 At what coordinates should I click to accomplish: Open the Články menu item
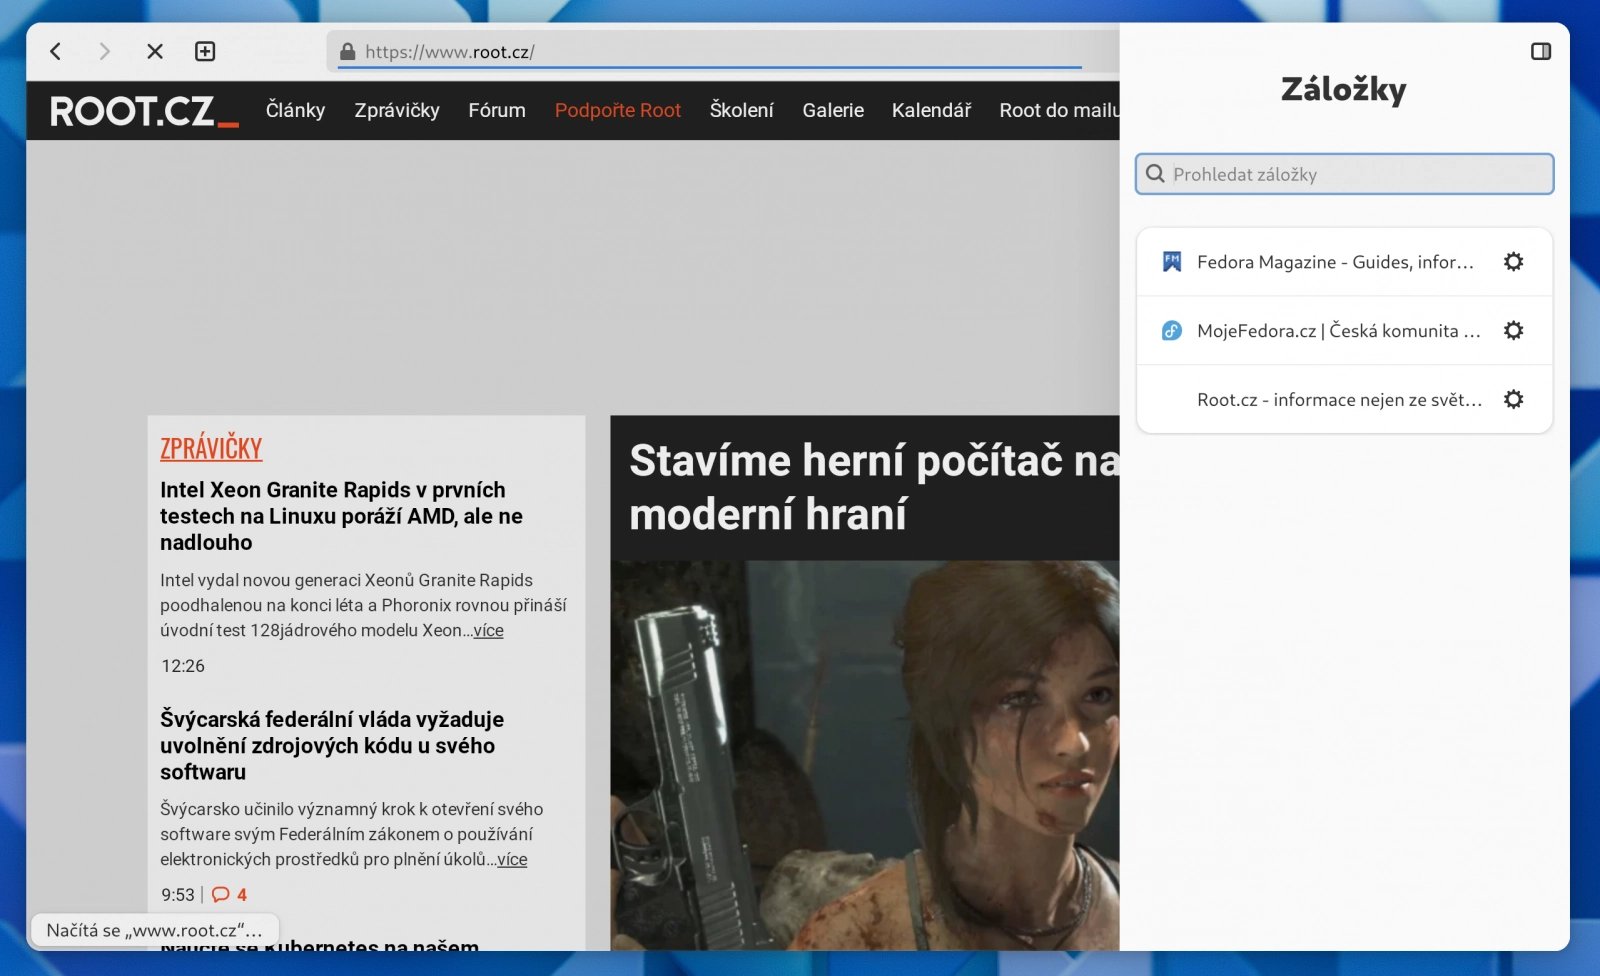(295, 110)
